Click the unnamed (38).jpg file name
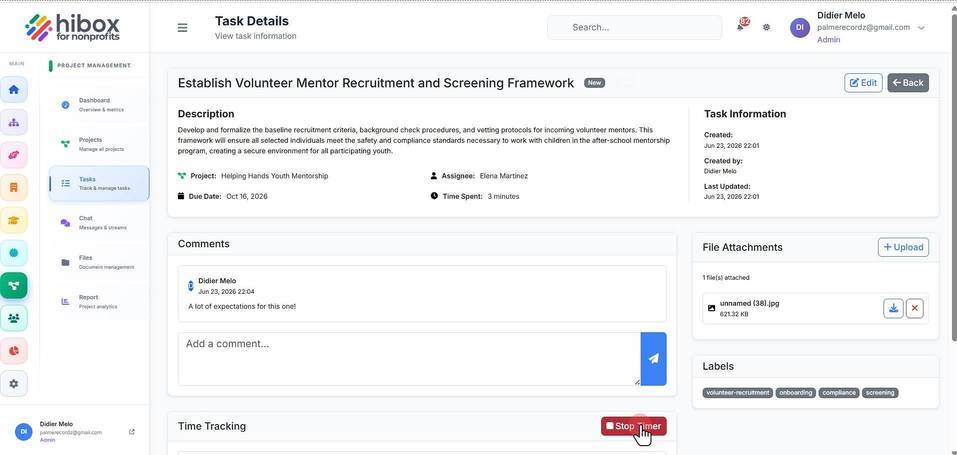Screen dimensions: 957x455 click(x=749, y=303)
